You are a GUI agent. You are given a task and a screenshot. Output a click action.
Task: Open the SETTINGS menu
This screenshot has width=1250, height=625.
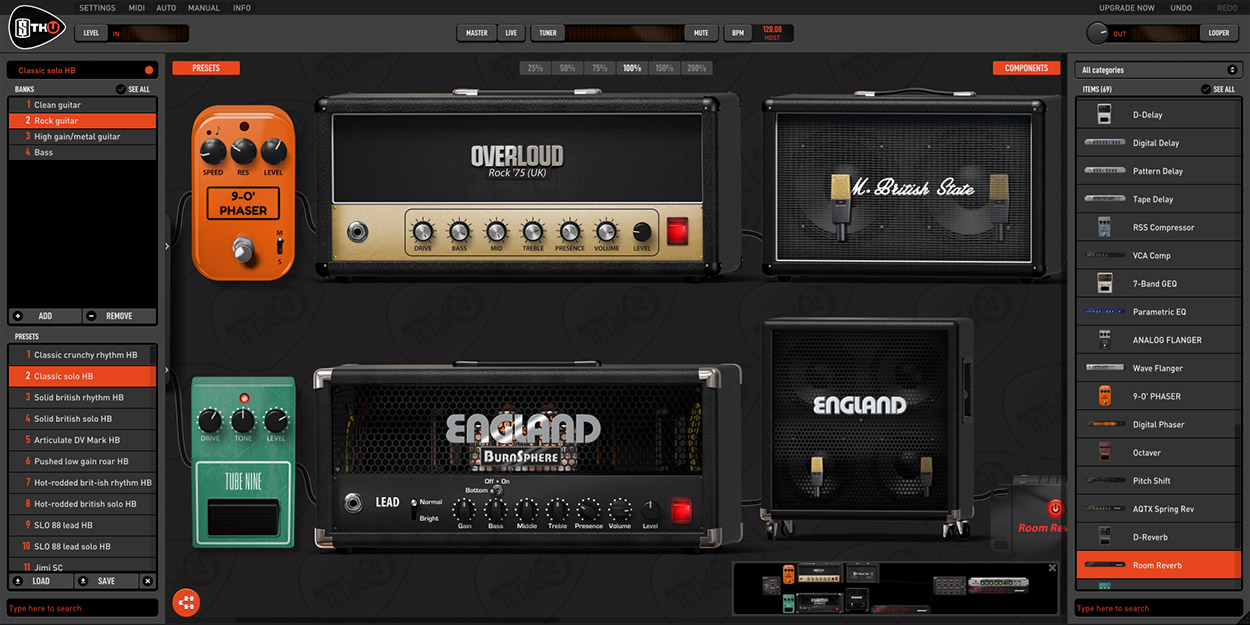click(x=97, y=8)
